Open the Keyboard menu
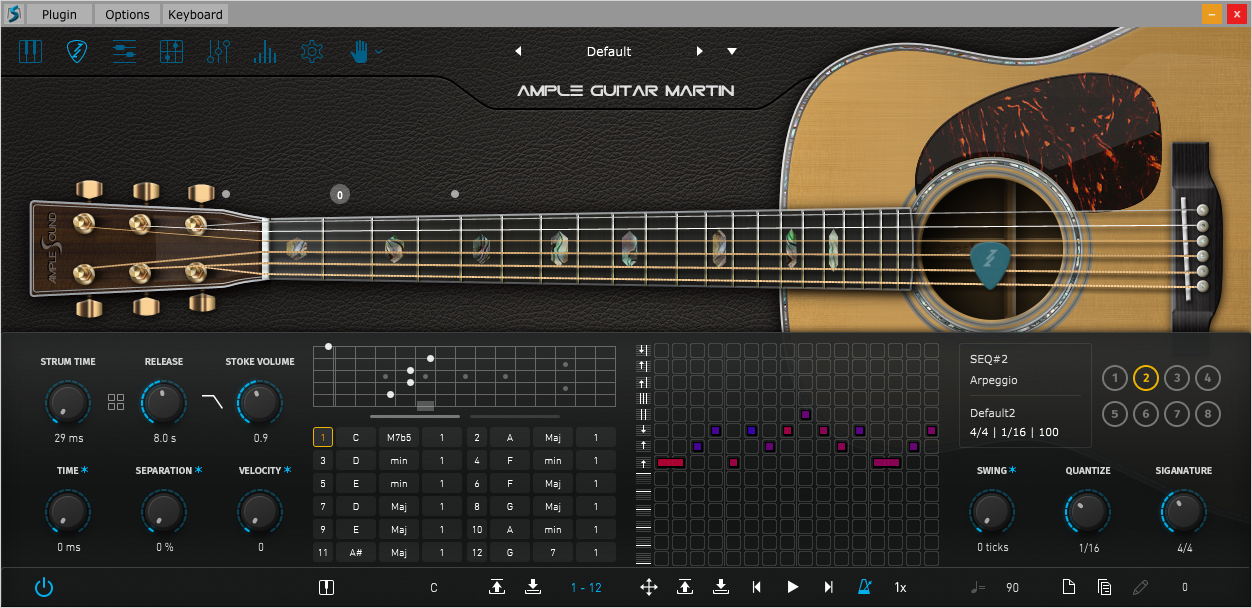 [195, 14]
